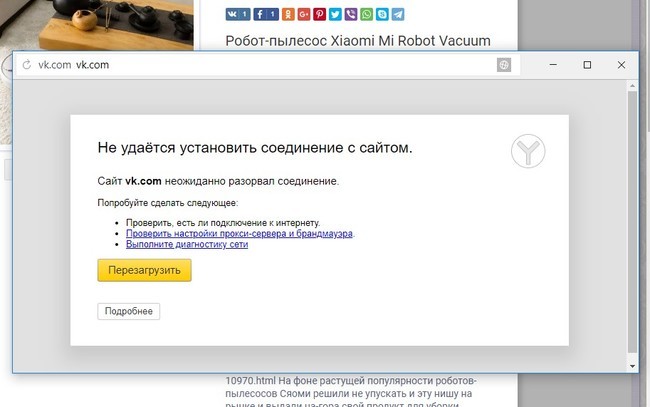Image resolution: width=650 pixels, height=407 pixels.
Task: Click the globe icon in popup address bar
Action: coord(504,65)
